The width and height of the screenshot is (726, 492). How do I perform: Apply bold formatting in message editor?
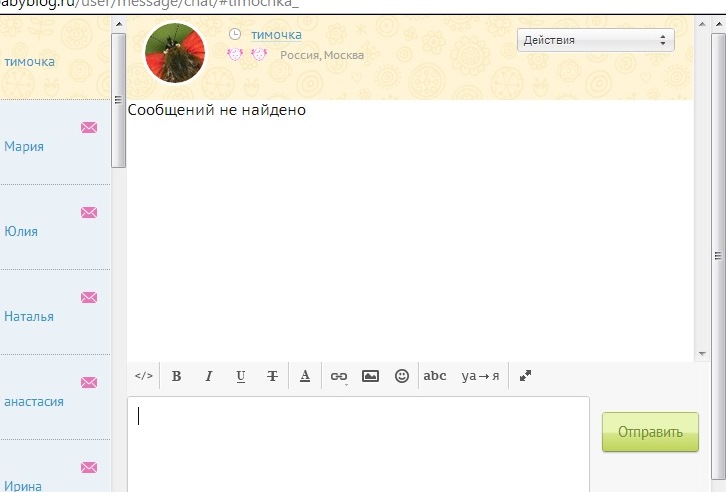[x=176, y=376]
